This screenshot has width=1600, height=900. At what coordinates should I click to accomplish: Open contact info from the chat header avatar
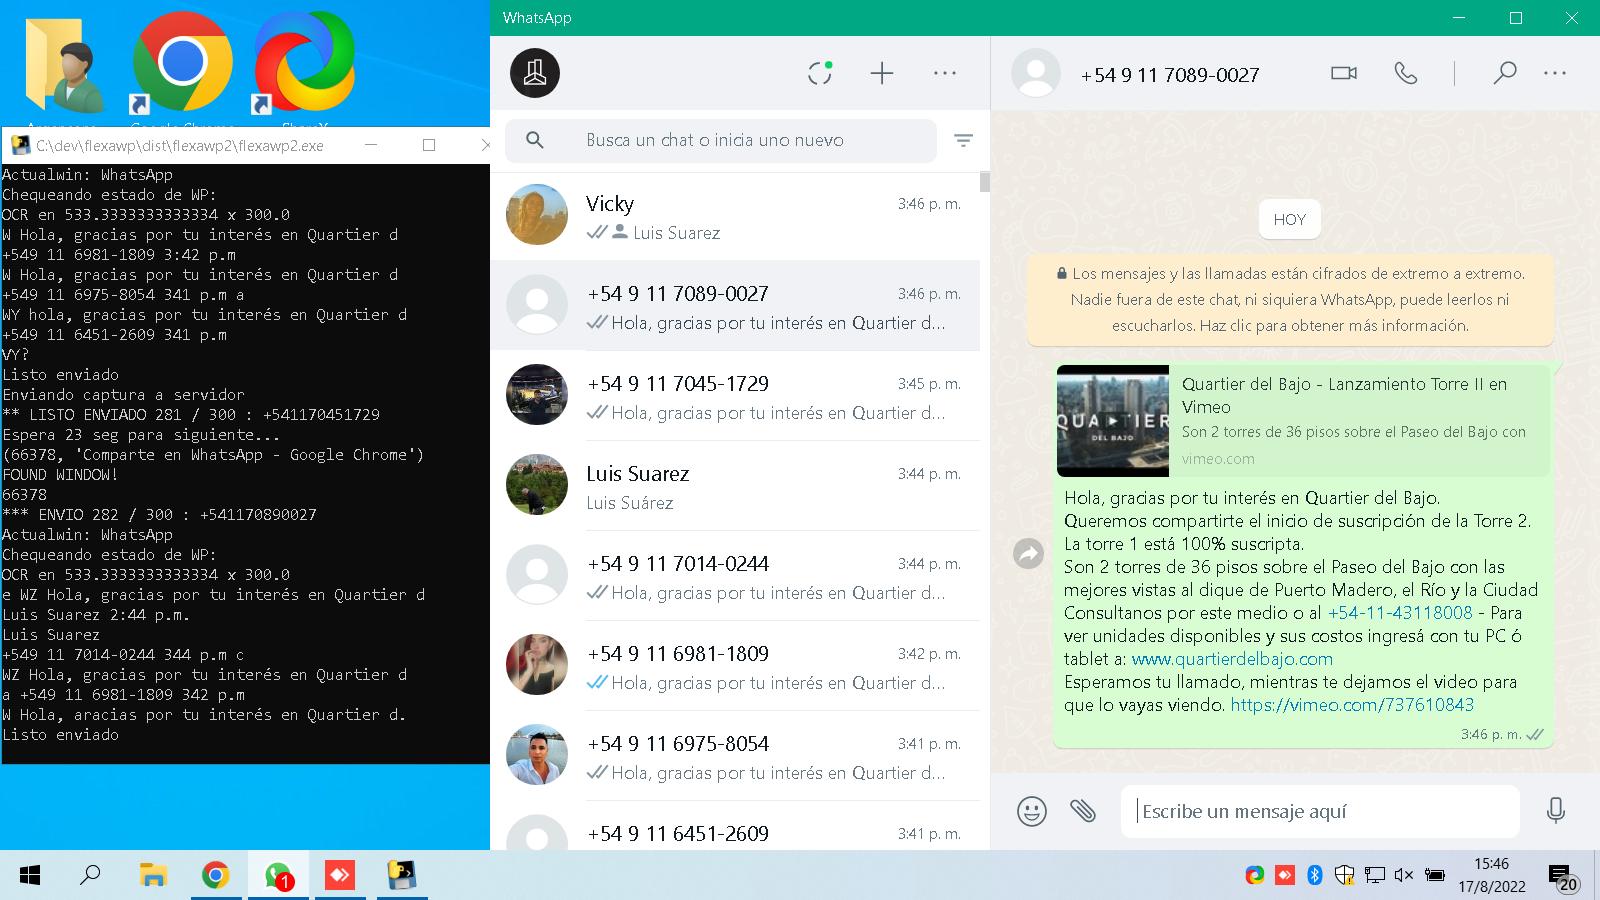1036,73
